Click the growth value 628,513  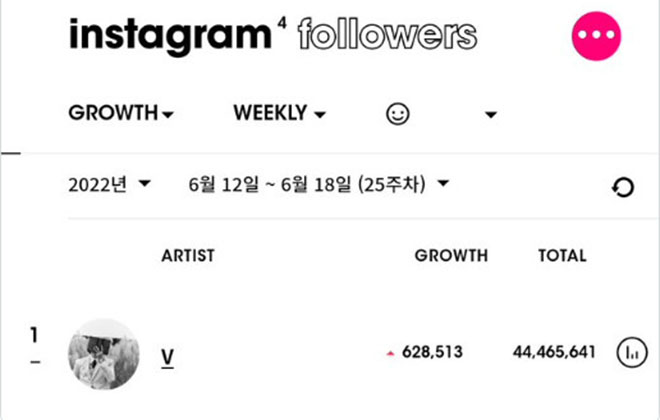click(x=432, y=352)
